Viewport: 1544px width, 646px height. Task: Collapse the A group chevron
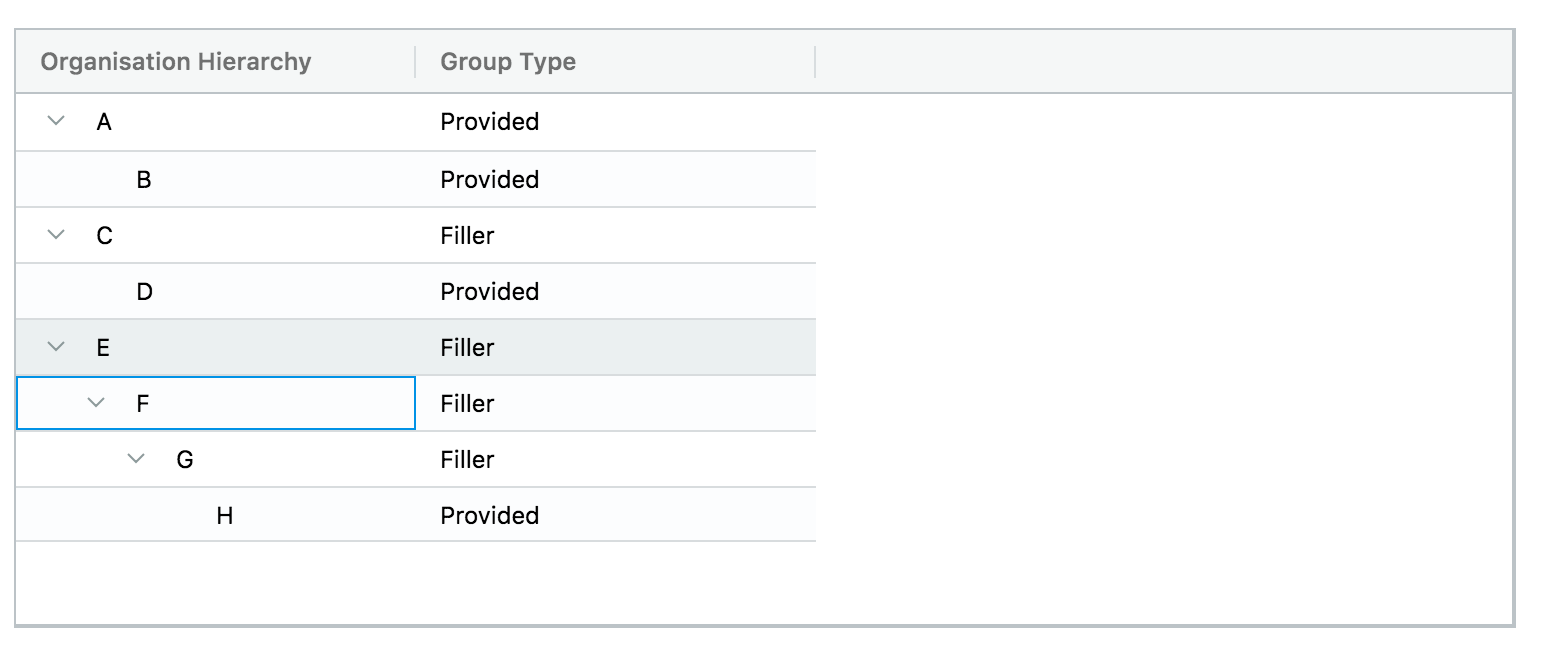click(x=56, y=122)
